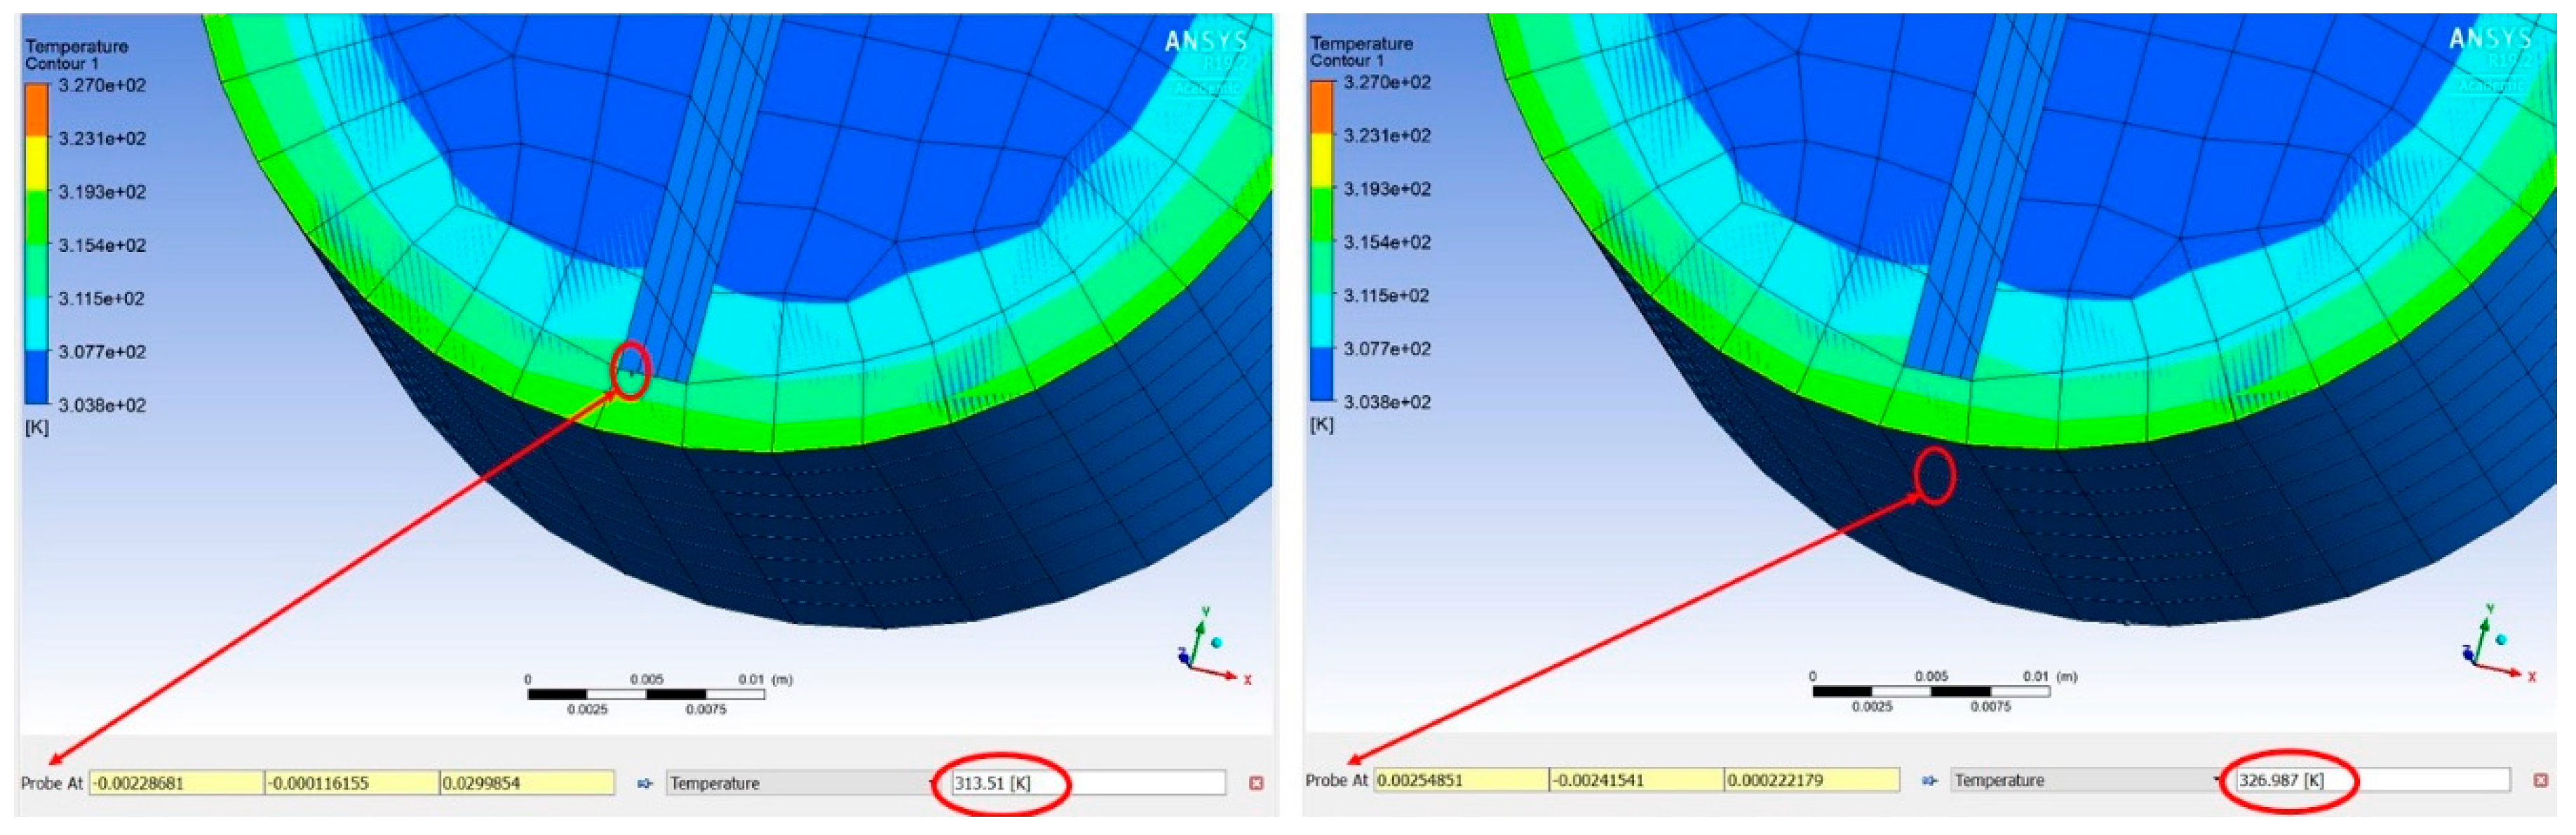Viewport: 2576px width, 835px height.
Task: Click the ANSYS logo in right viewer
Action: tap(2490, 38)
